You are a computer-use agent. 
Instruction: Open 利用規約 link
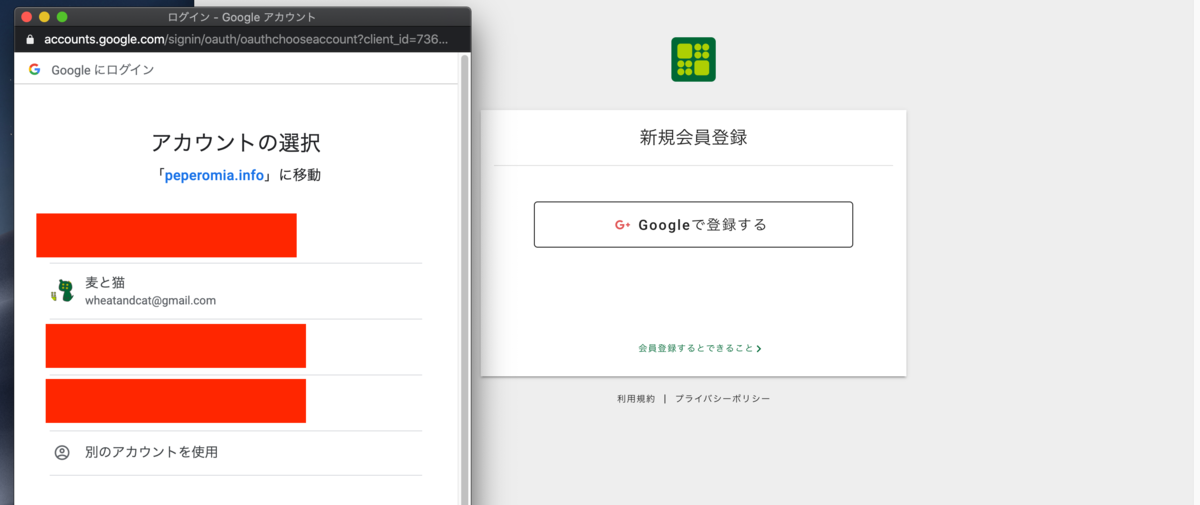[x=636, y=398]
